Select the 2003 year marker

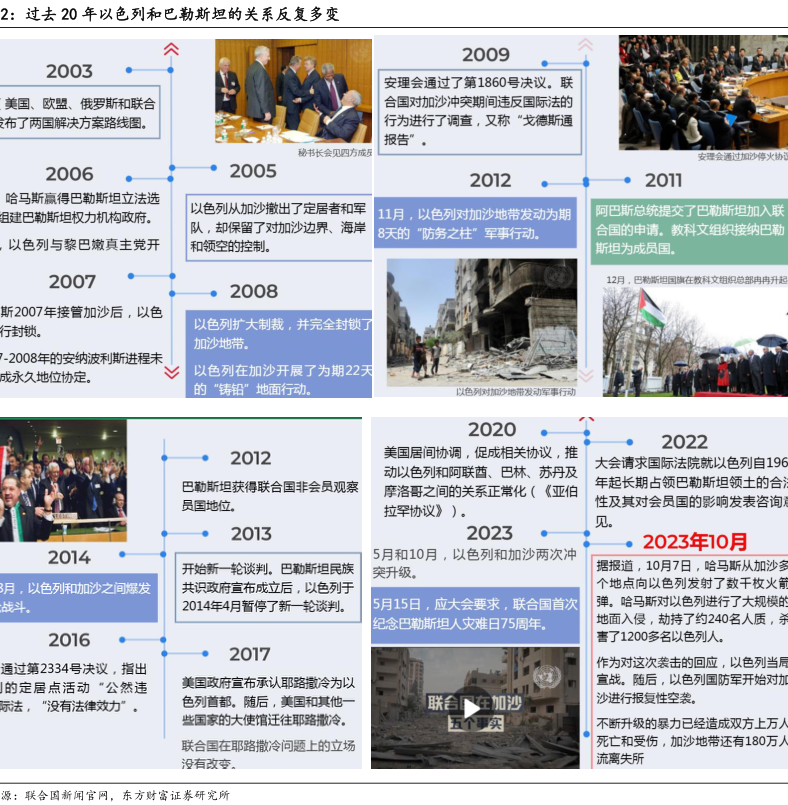(69, 71)
